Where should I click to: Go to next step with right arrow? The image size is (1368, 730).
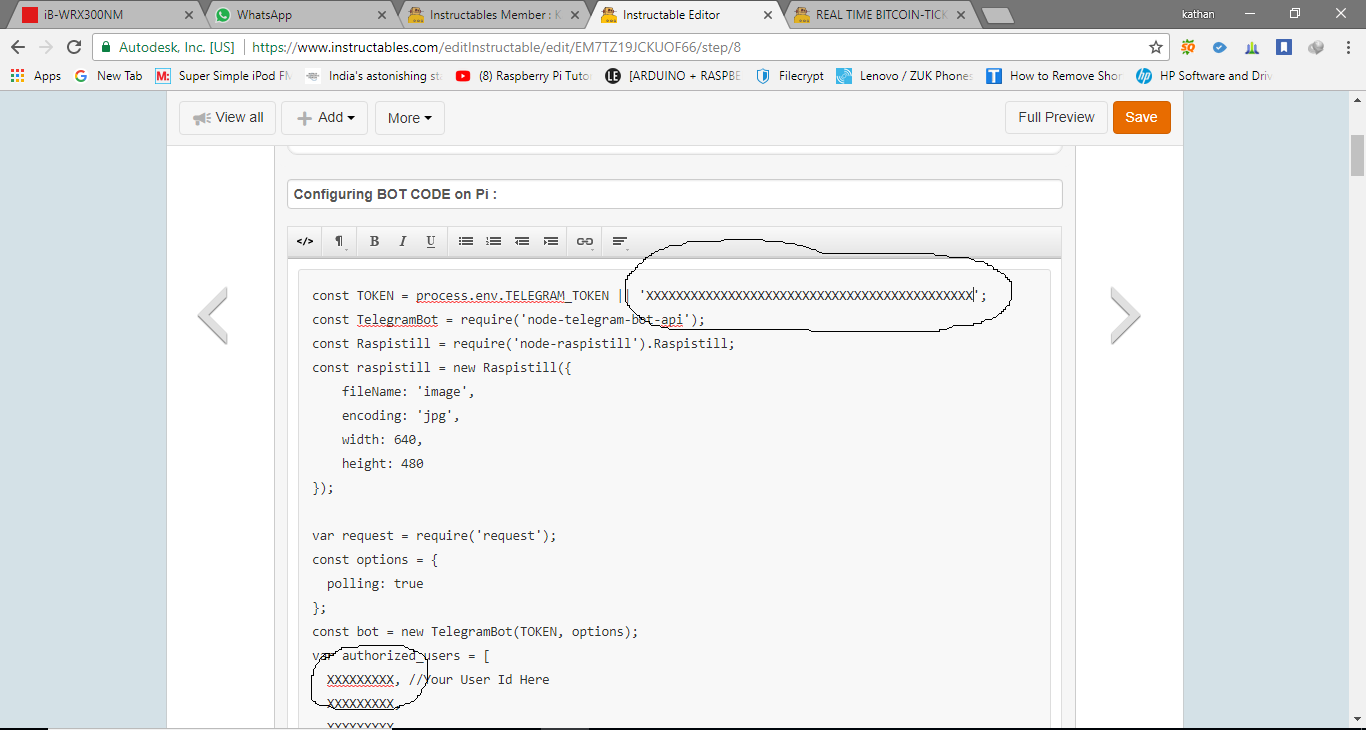(1125, 315)
